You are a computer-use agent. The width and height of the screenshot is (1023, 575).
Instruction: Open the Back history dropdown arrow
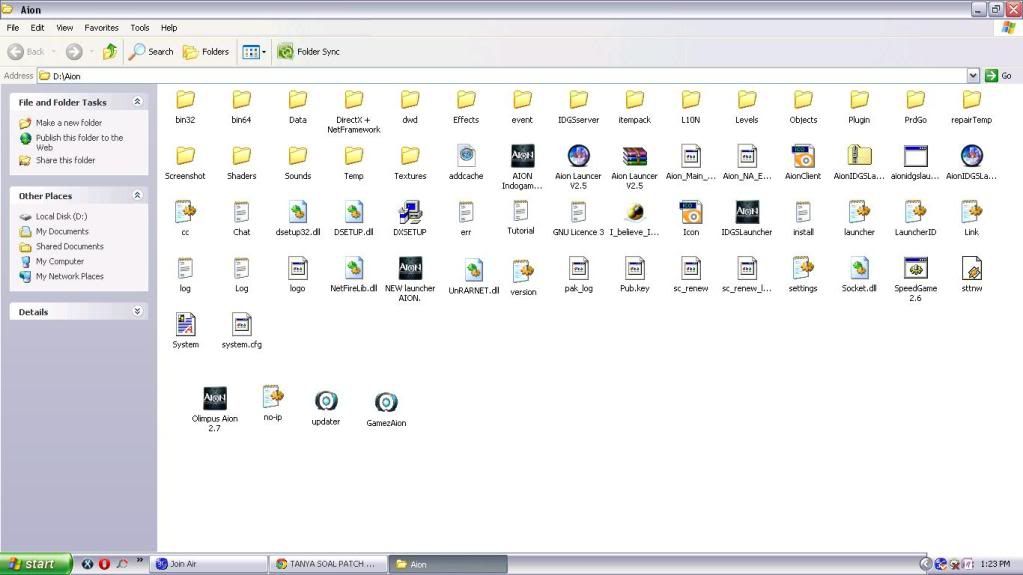53,52
